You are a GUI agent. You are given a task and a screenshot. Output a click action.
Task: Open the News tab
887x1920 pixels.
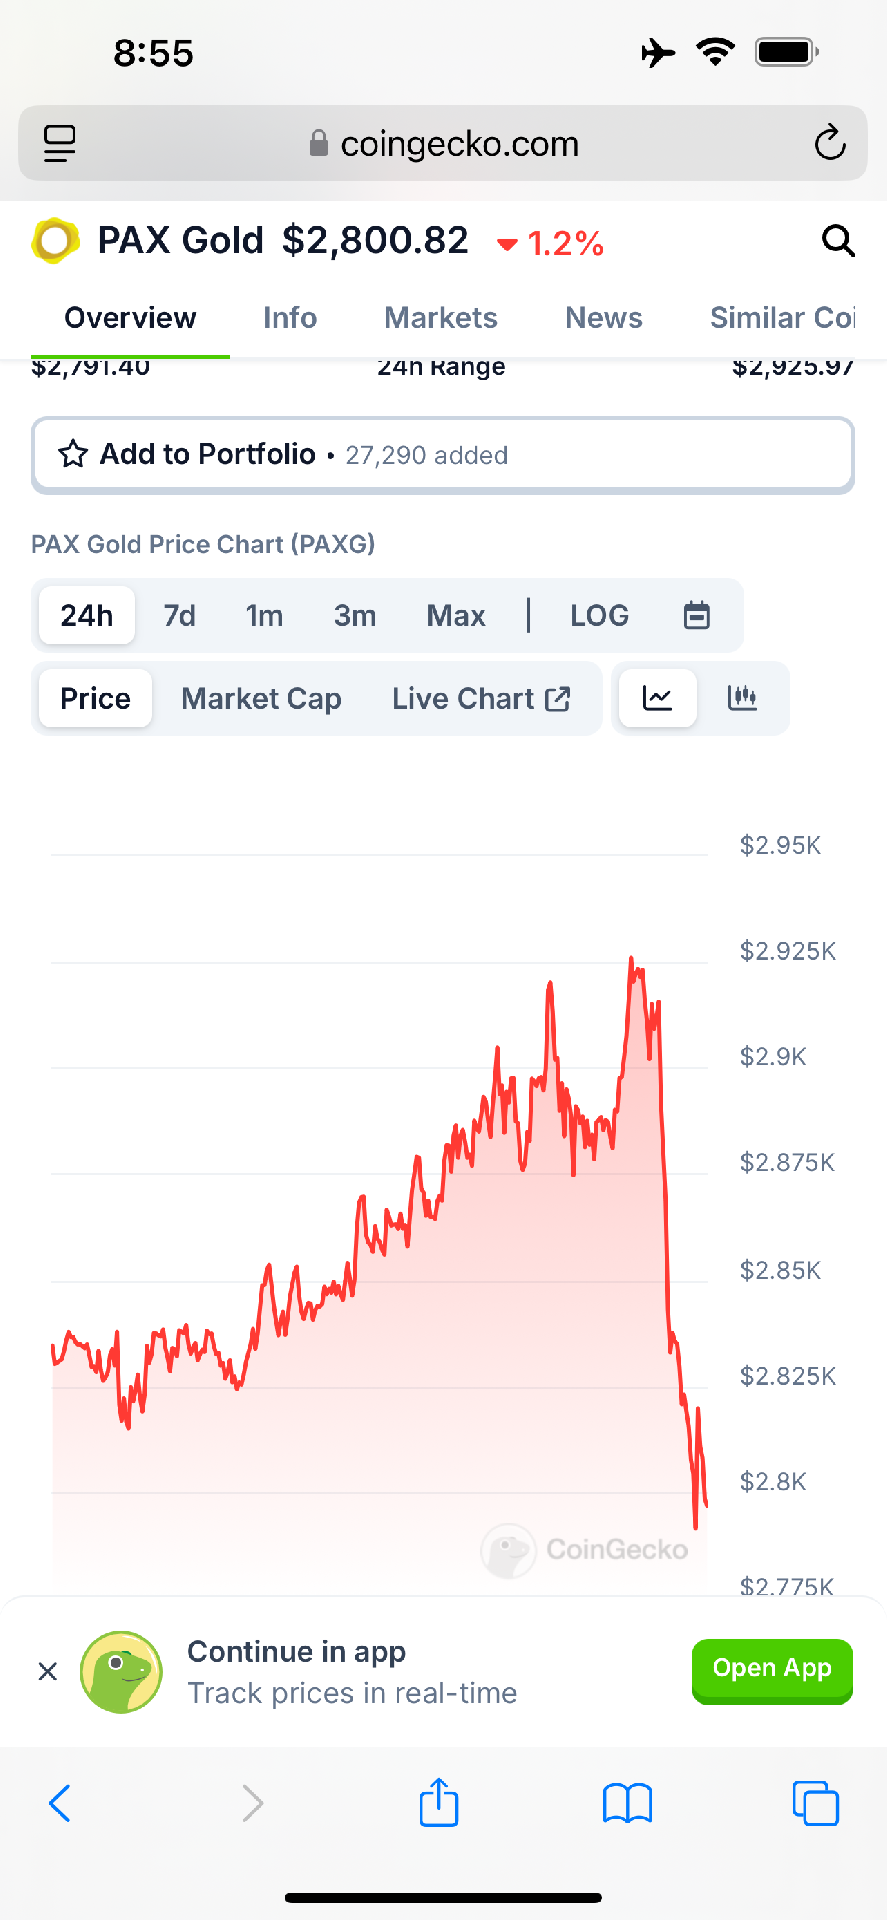point(603,318)
